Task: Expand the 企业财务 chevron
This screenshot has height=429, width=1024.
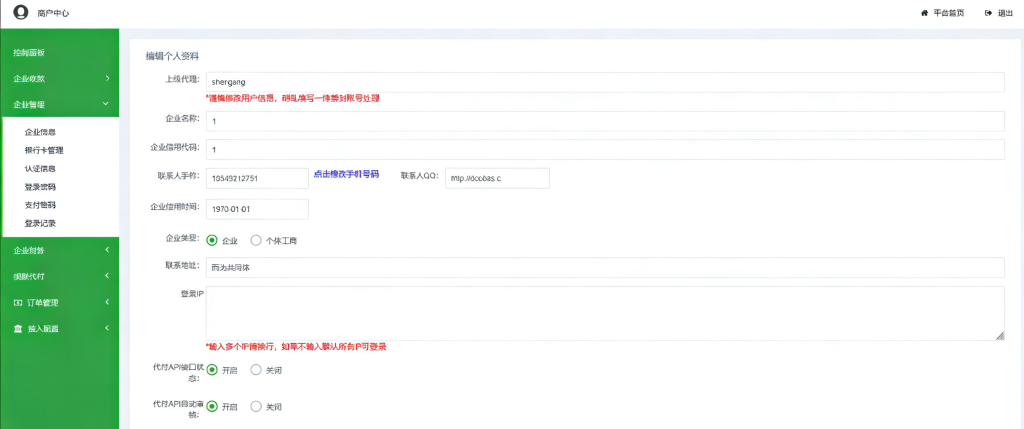Action: coord(106,250)
